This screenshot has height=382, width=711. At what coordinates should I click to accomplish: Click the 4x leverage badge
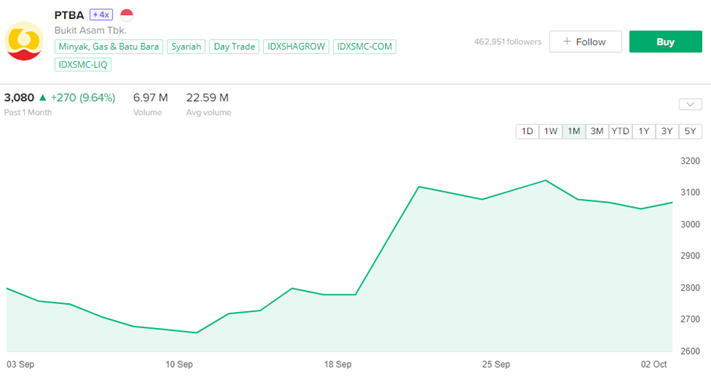click(101, 15)
